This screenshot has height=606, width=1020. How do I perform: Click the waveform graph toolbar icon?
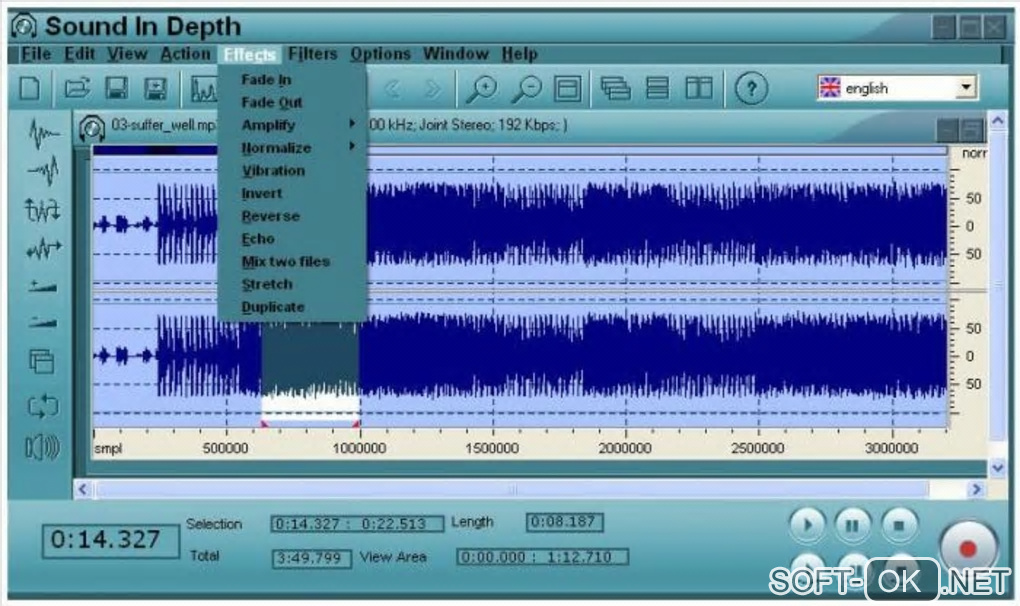pyautogui.click(x=204, y=88)
